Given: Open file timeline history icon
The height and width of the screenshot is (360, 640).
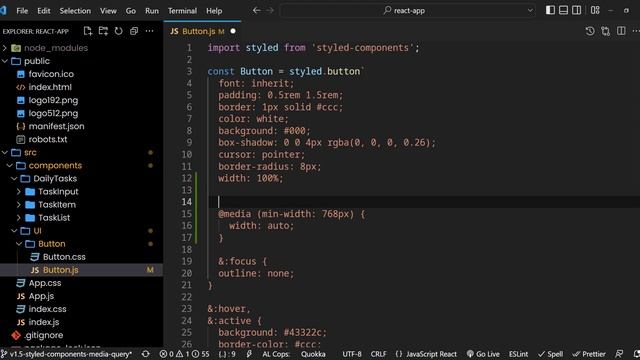Looking at the screenshot, I should 590,31.
